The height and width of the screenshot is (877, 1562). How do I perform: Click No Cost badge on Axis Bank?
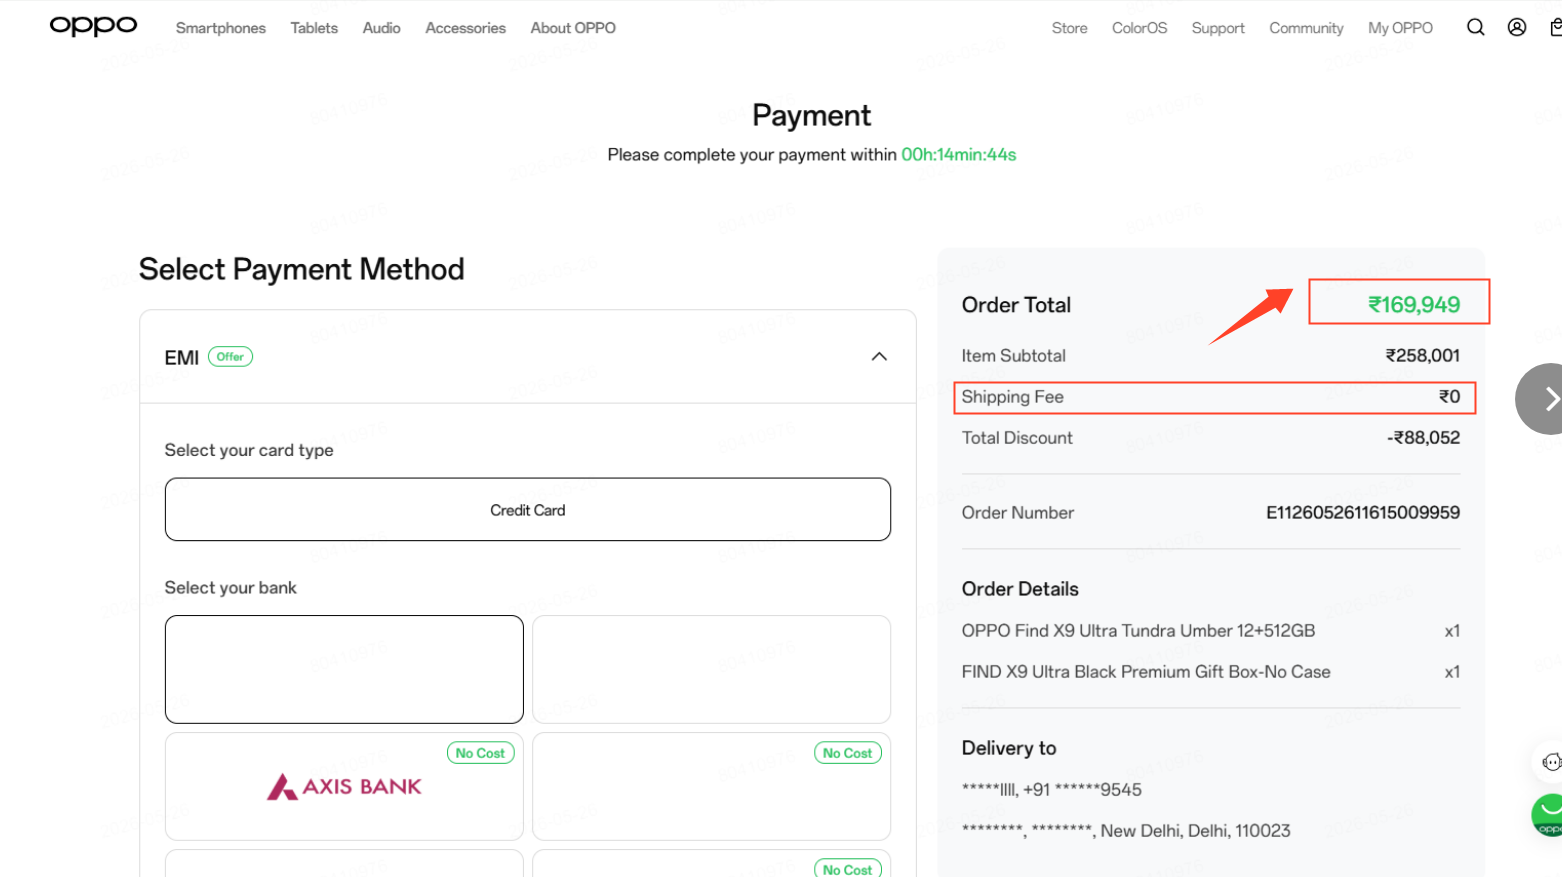(480, 753)
